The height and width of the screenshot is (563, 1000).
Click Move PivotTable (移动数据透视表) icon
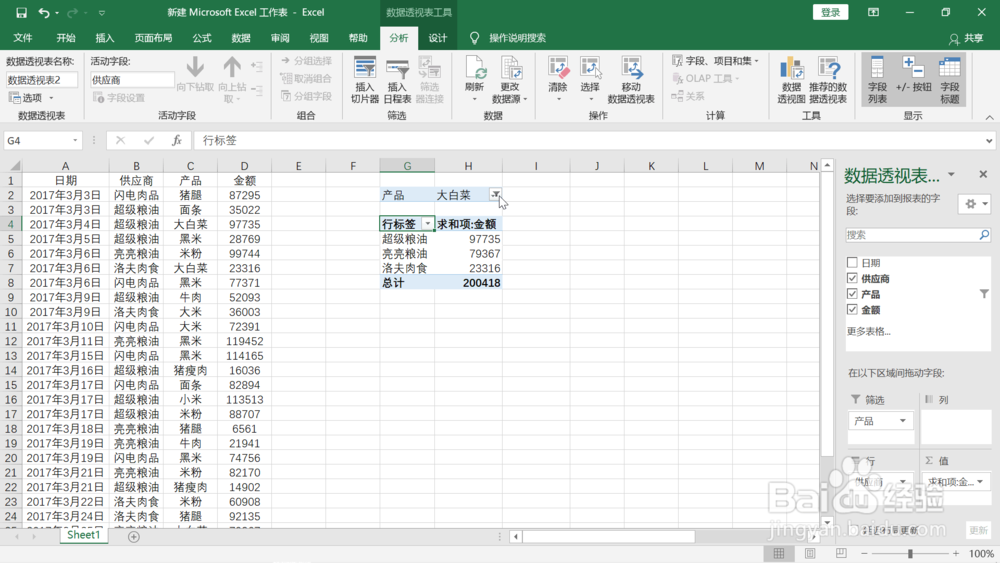pos(631,80)
